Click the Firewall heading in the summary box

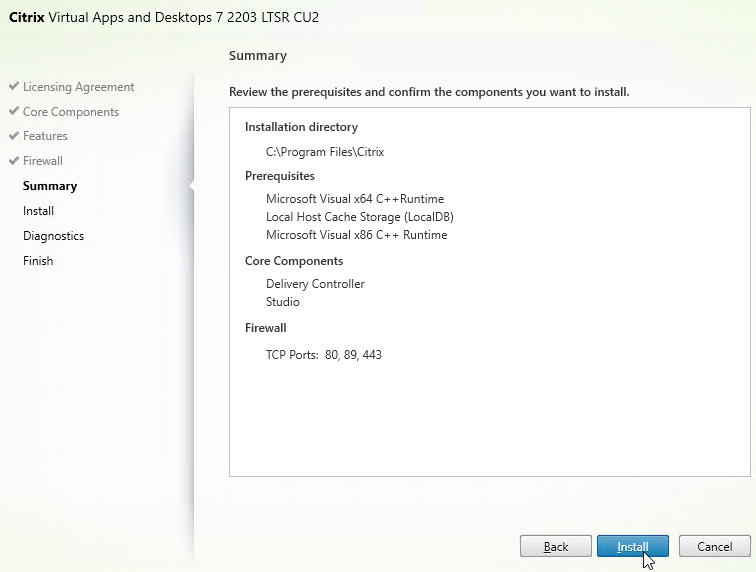coord(266,328)
